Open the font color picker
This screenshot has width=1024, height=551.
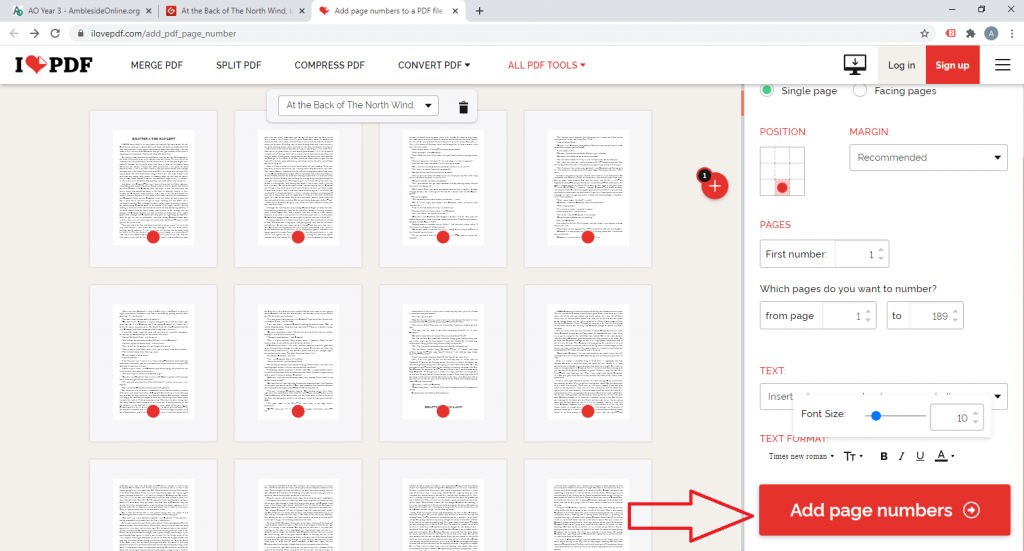pyautogui.click(x=944, y=456)
